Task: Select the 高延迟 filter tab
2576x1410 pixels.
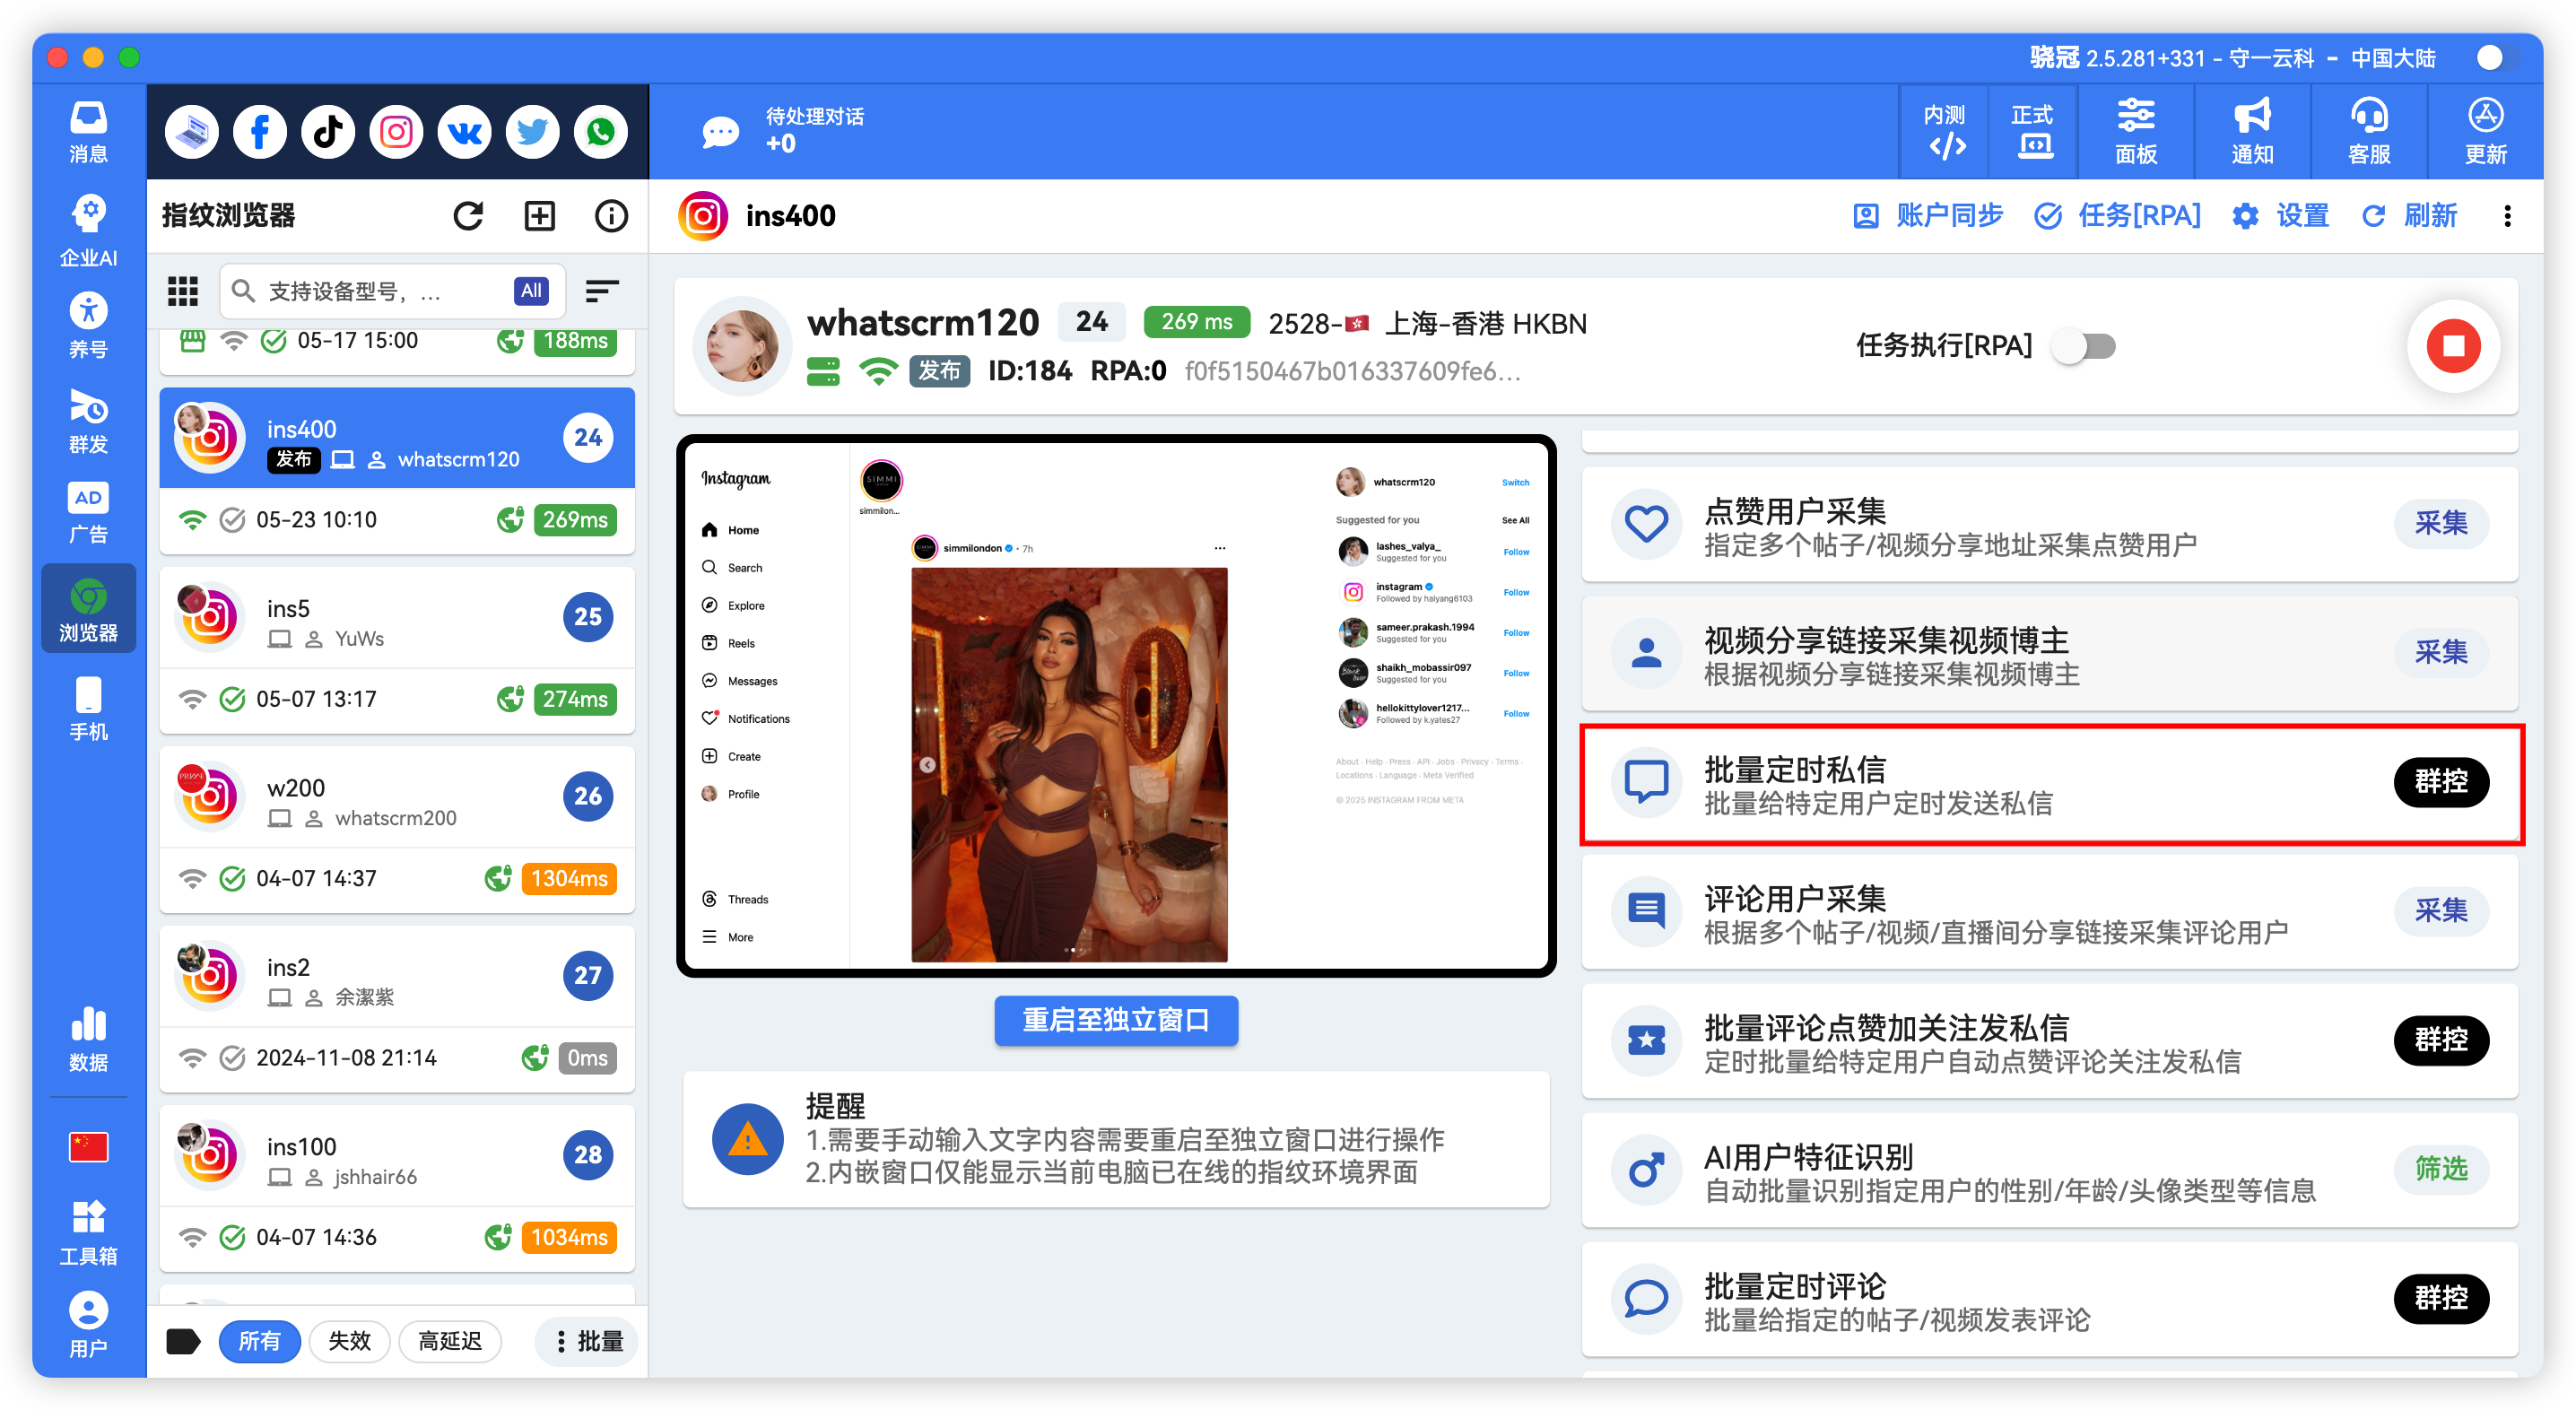Action: pyautogui.click(x=450, y=1341)
